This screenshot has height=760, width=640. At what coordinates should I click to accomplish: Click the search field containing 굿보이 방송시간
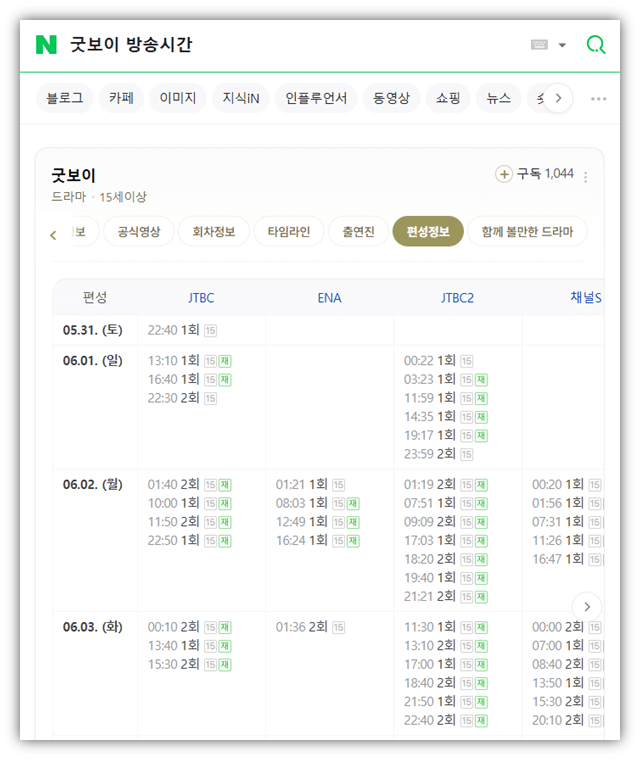[x=291, y=45]
